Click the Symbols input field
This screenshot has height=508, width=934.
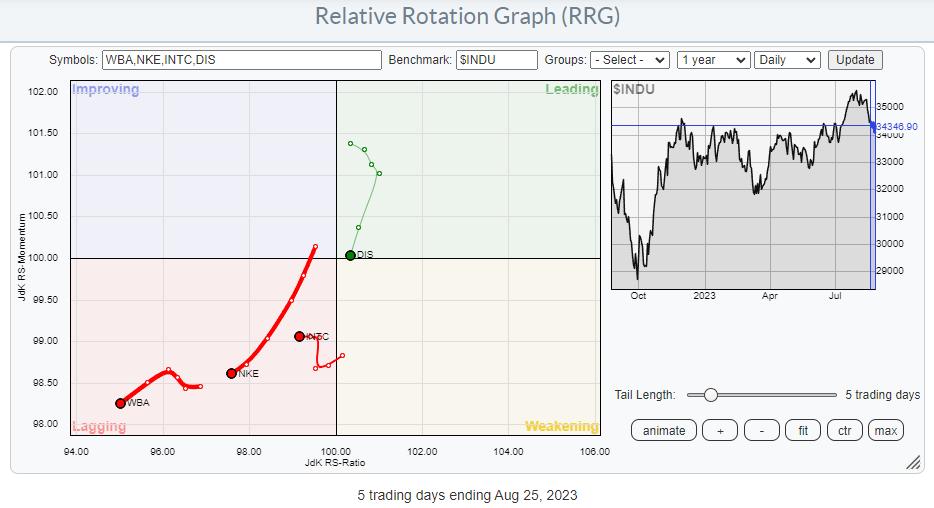[241, 60]
